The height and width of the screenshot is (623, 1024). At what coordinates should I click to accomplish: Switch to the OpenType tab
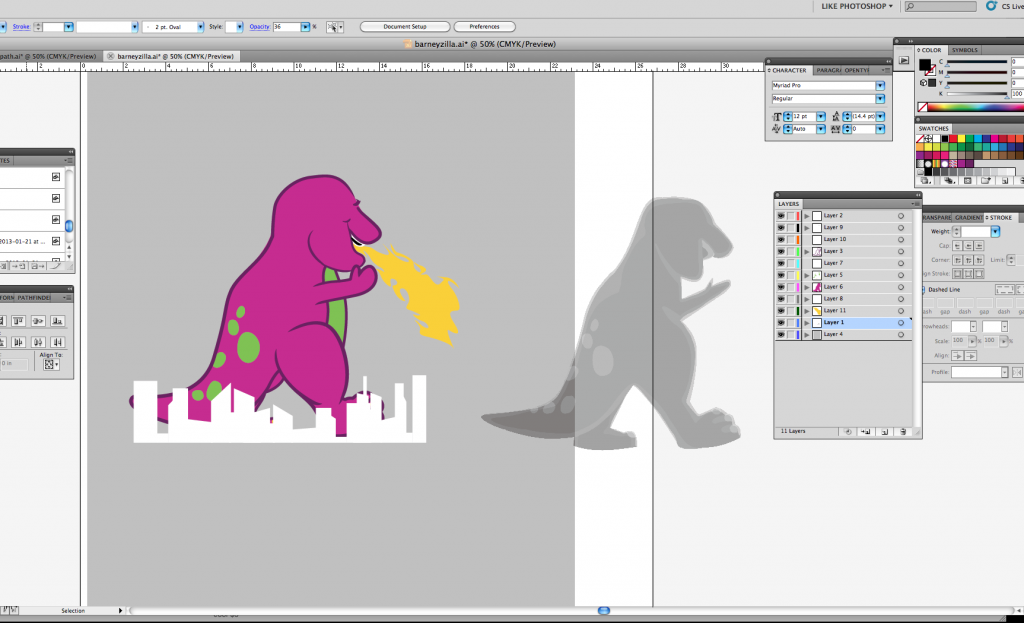pos(857,70)
